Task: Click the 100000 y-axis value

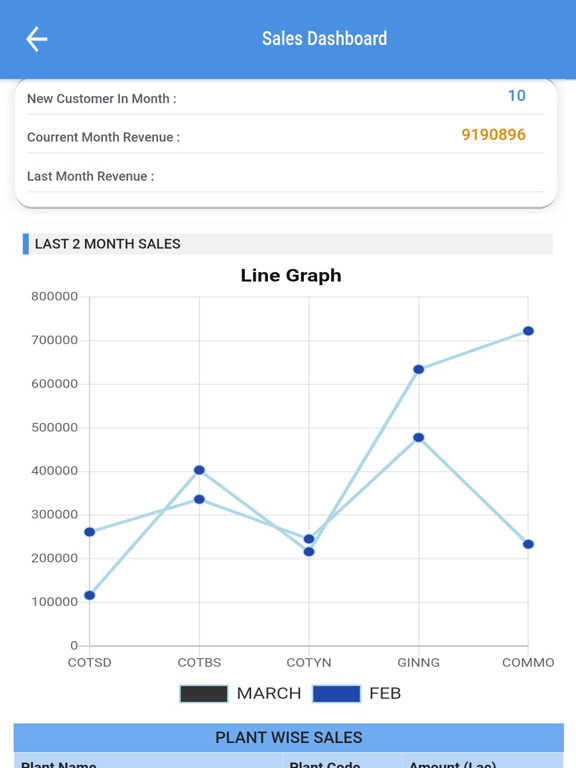Action: 54,601
